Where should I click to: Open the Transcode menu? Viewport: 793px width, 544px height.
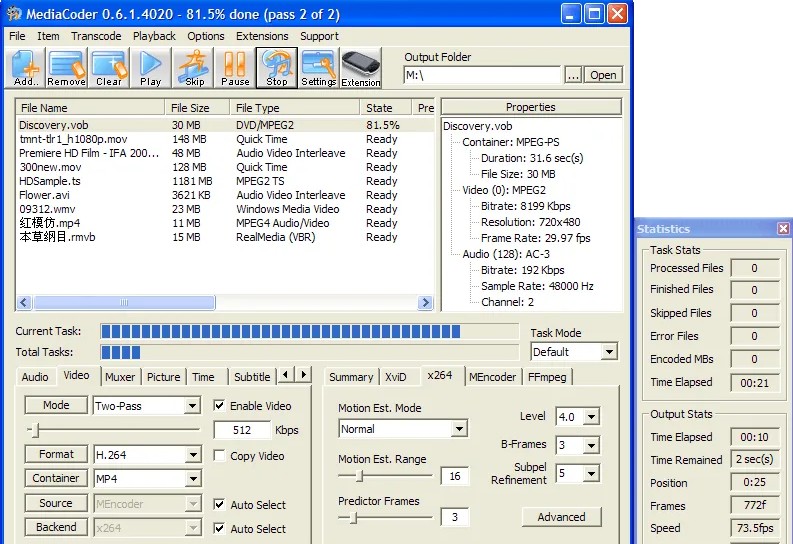tap(96, 36)
